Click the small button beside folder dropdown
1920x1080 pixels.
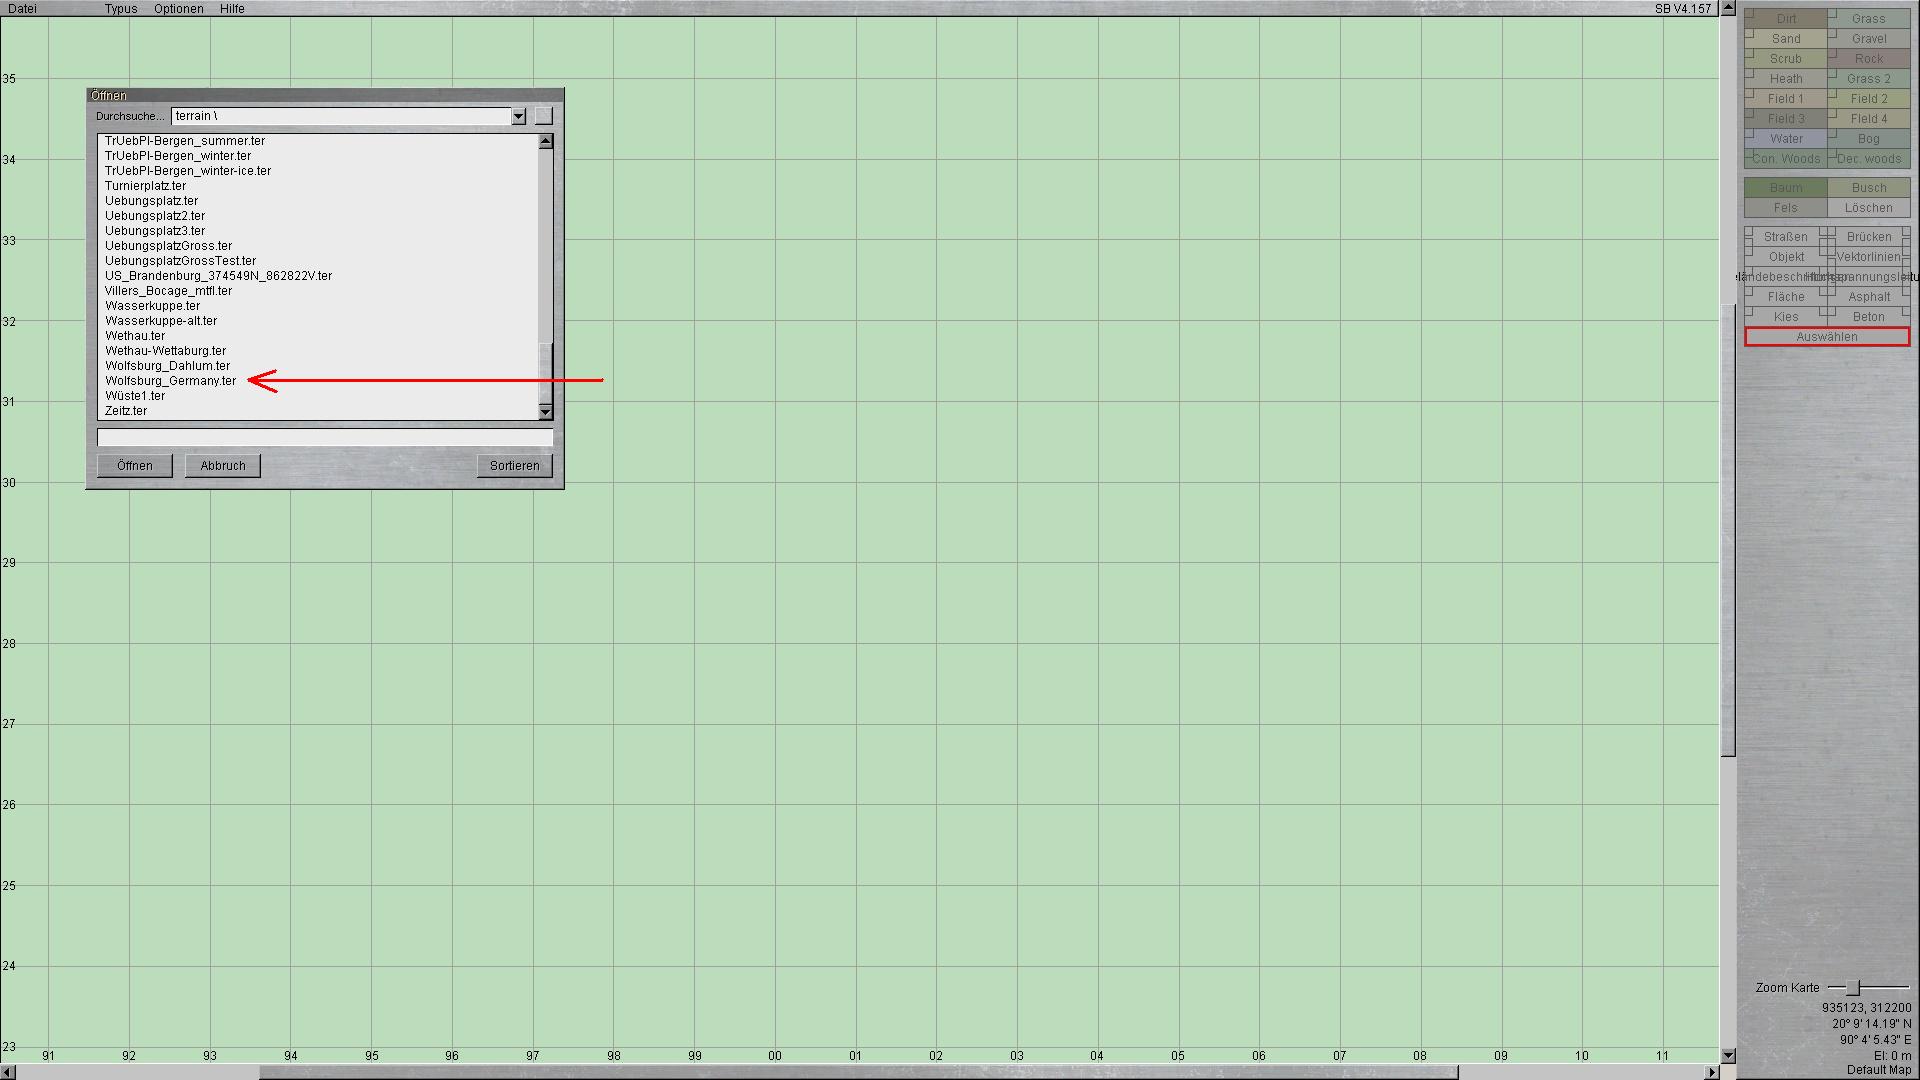coord(543,116)
